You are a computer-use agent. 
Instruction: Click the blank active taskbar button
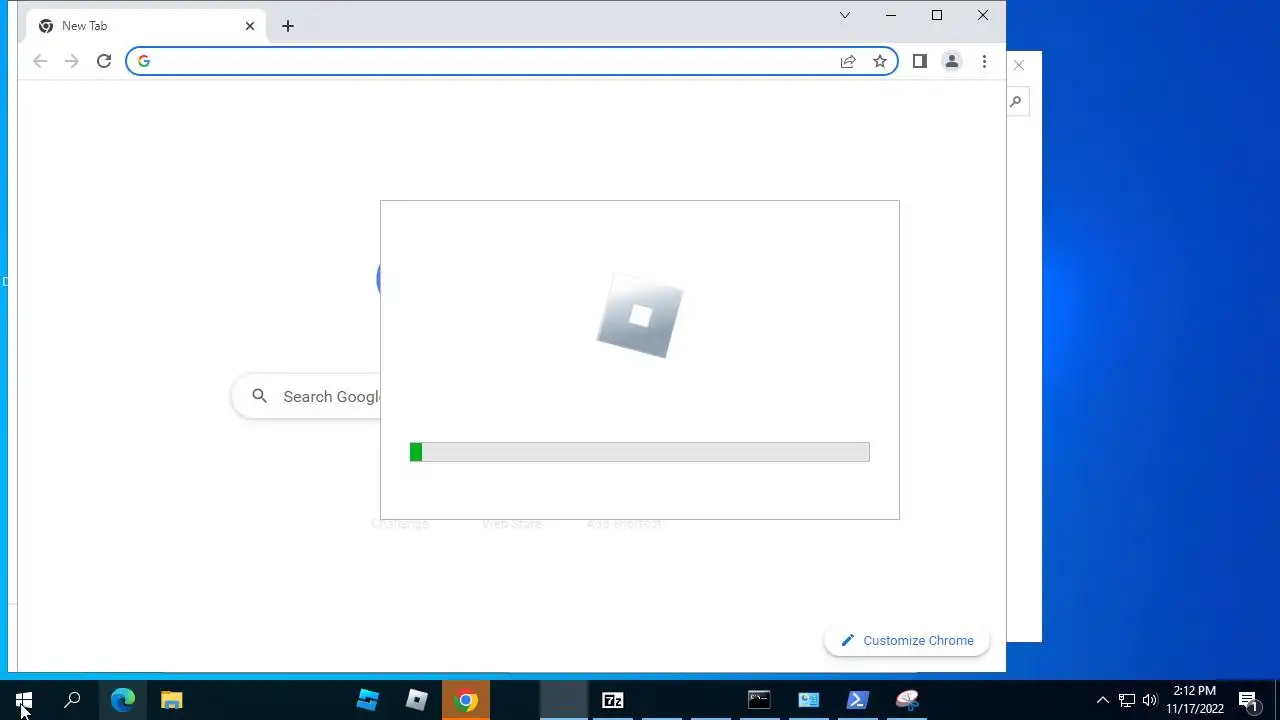pyautogui.click(x=564, y=700)
